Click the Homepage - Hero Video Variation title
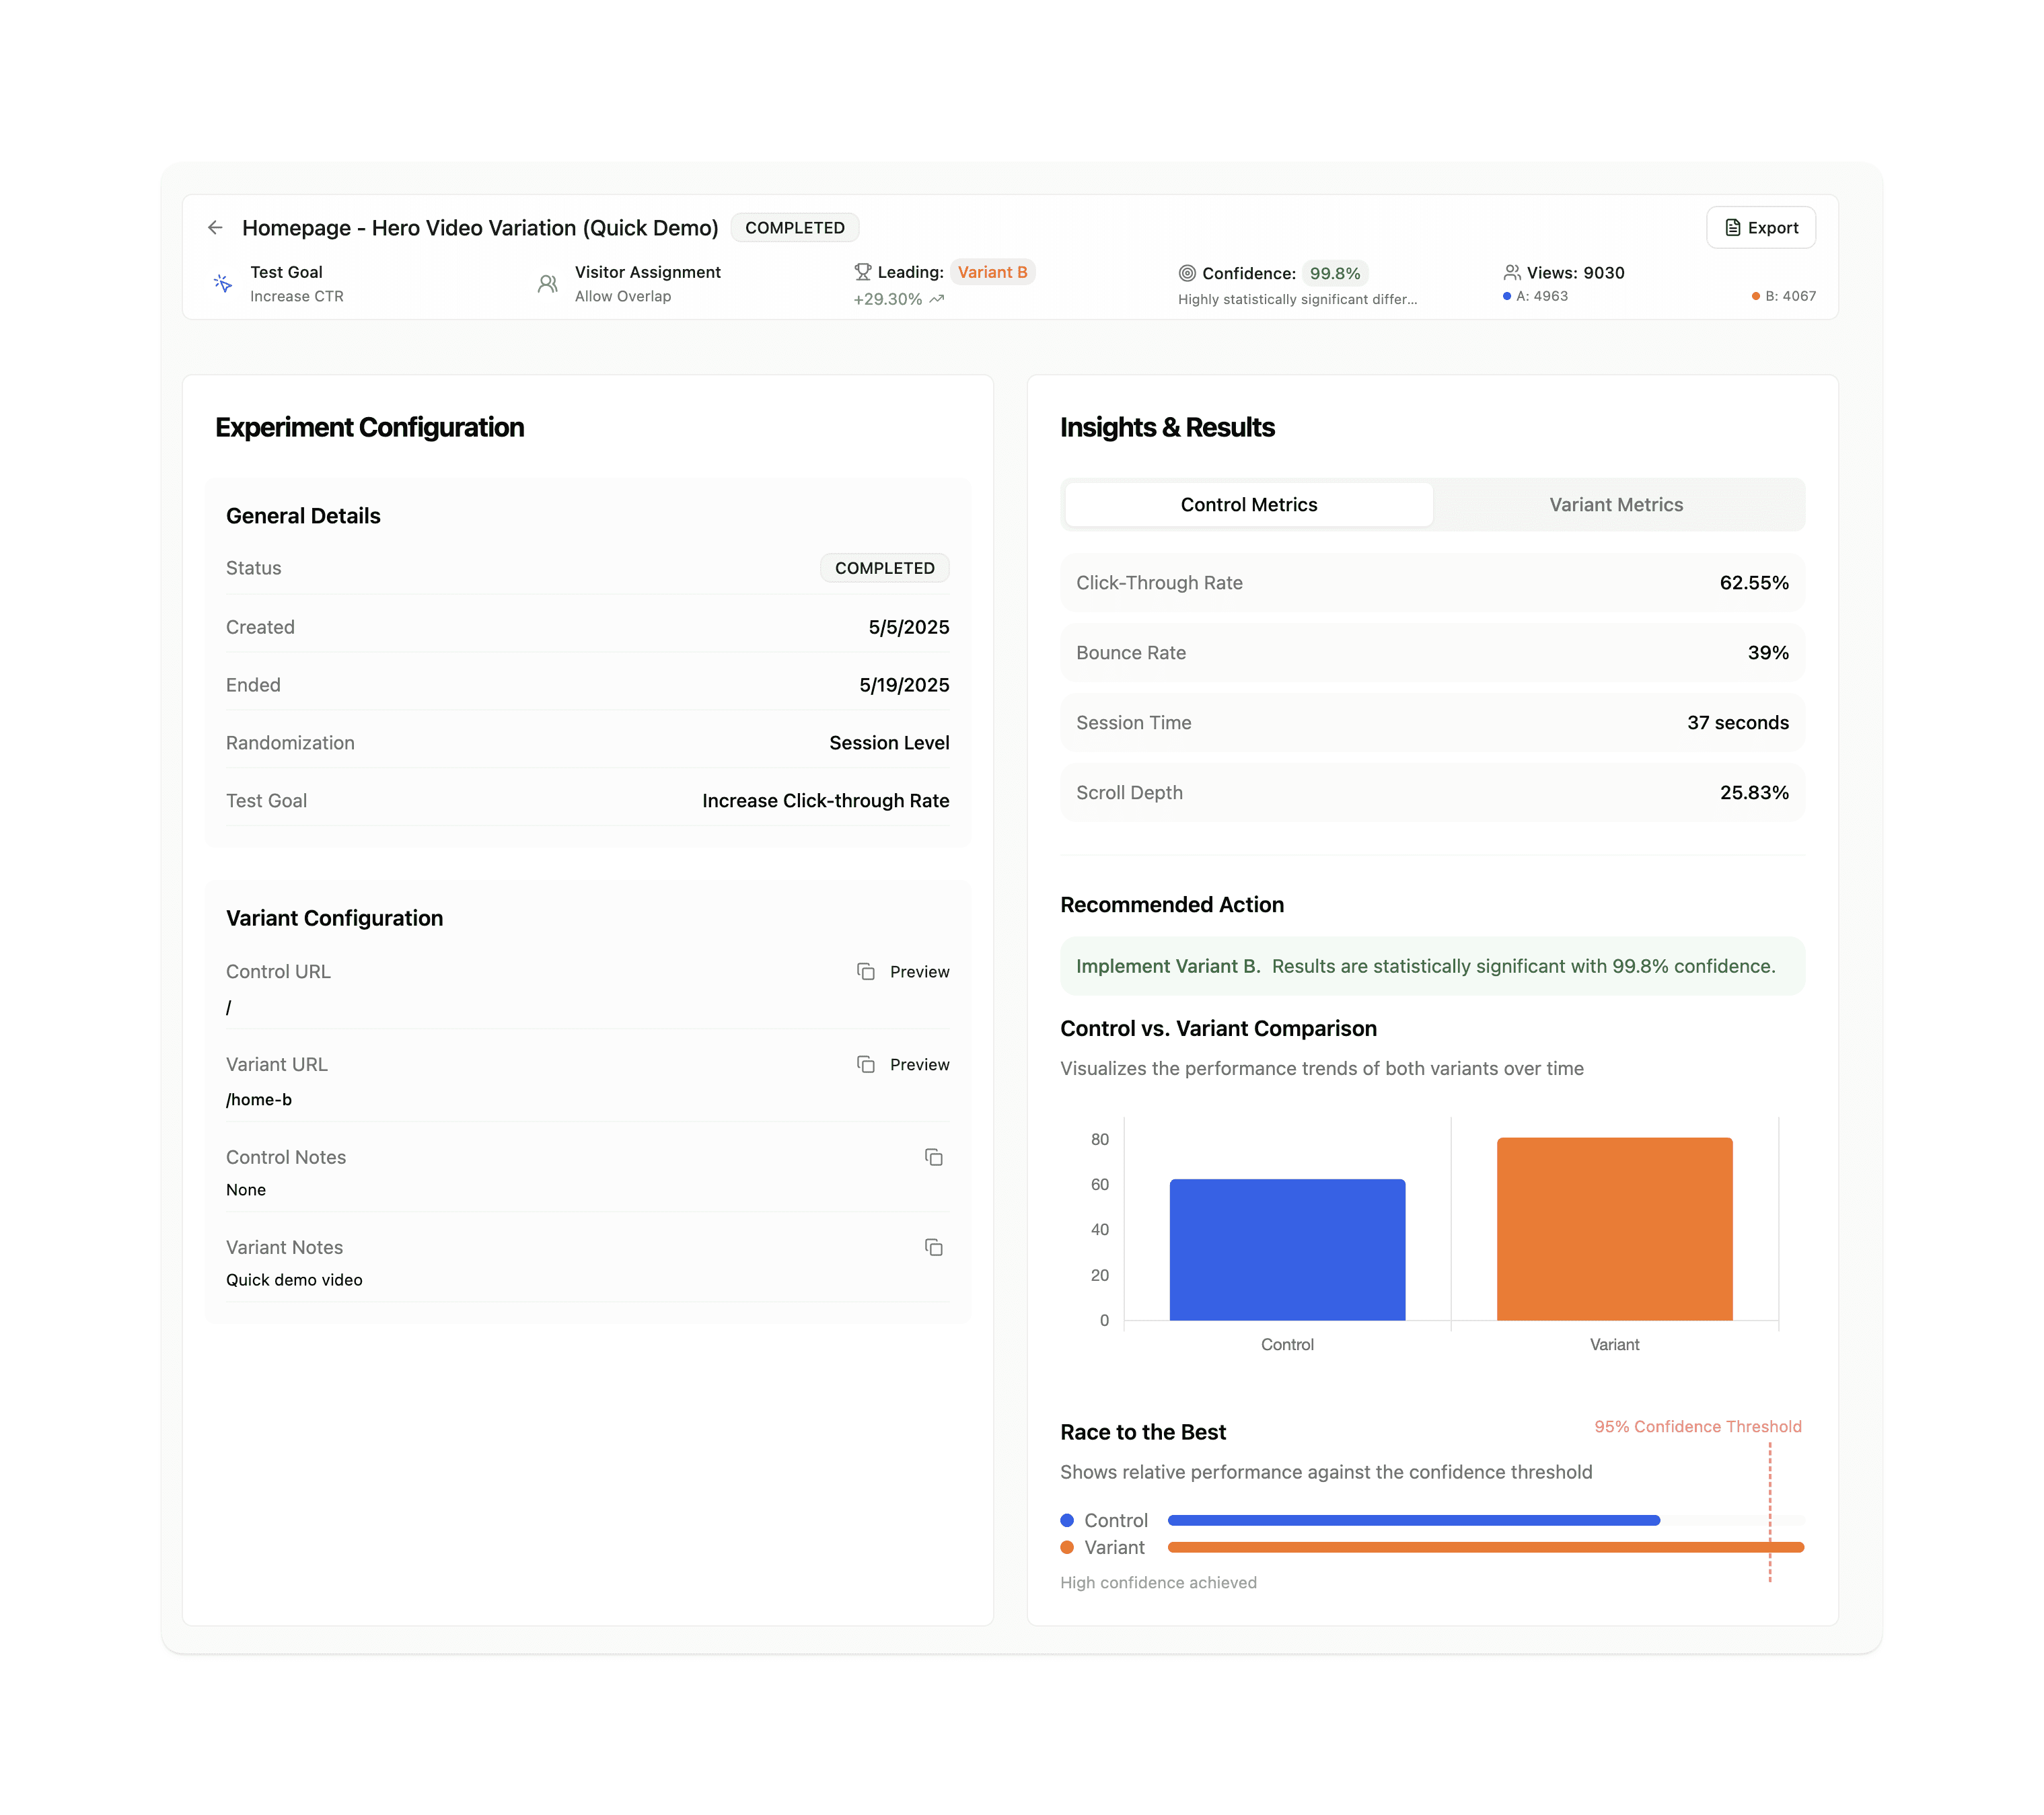The height and width of the screenshot is (1815, 2044). pyautogui.click(x=480, y=228)
